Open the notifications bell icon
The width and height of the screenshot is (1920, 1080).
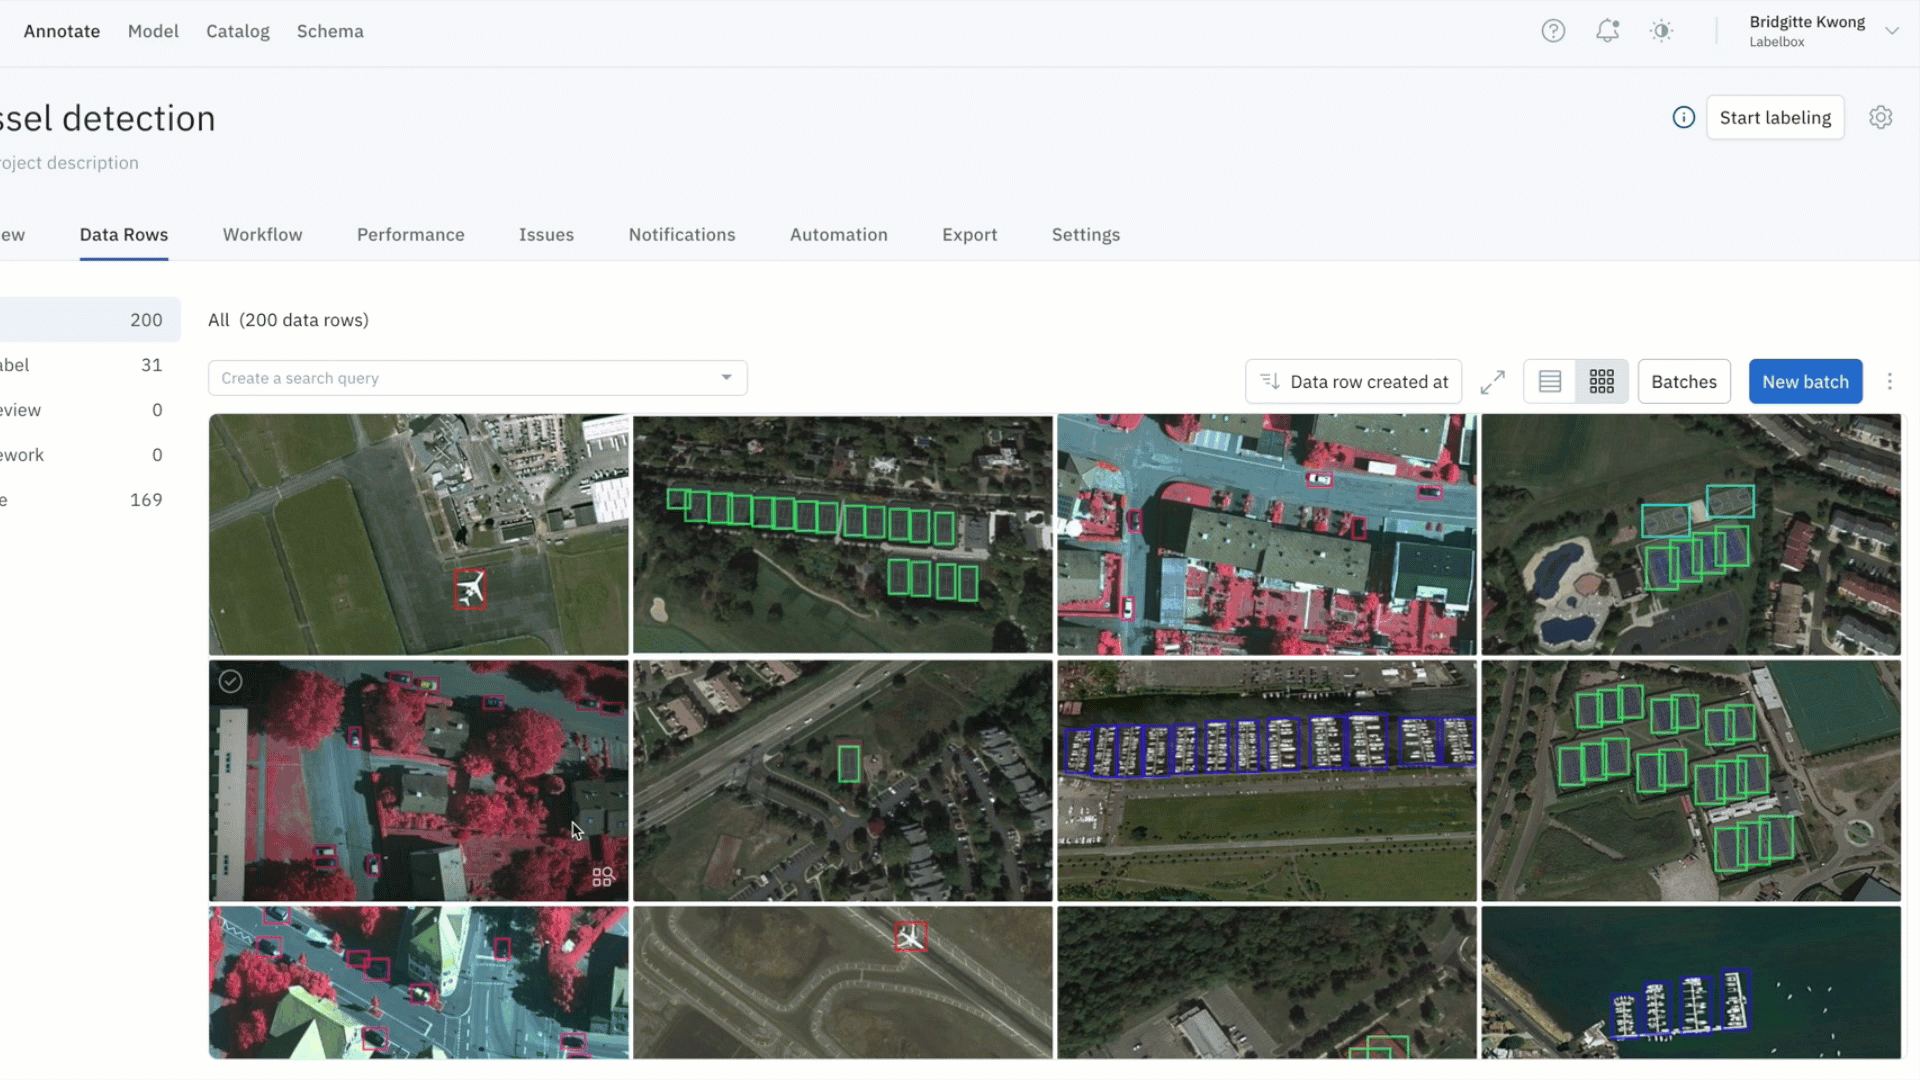coord(1607,31)
